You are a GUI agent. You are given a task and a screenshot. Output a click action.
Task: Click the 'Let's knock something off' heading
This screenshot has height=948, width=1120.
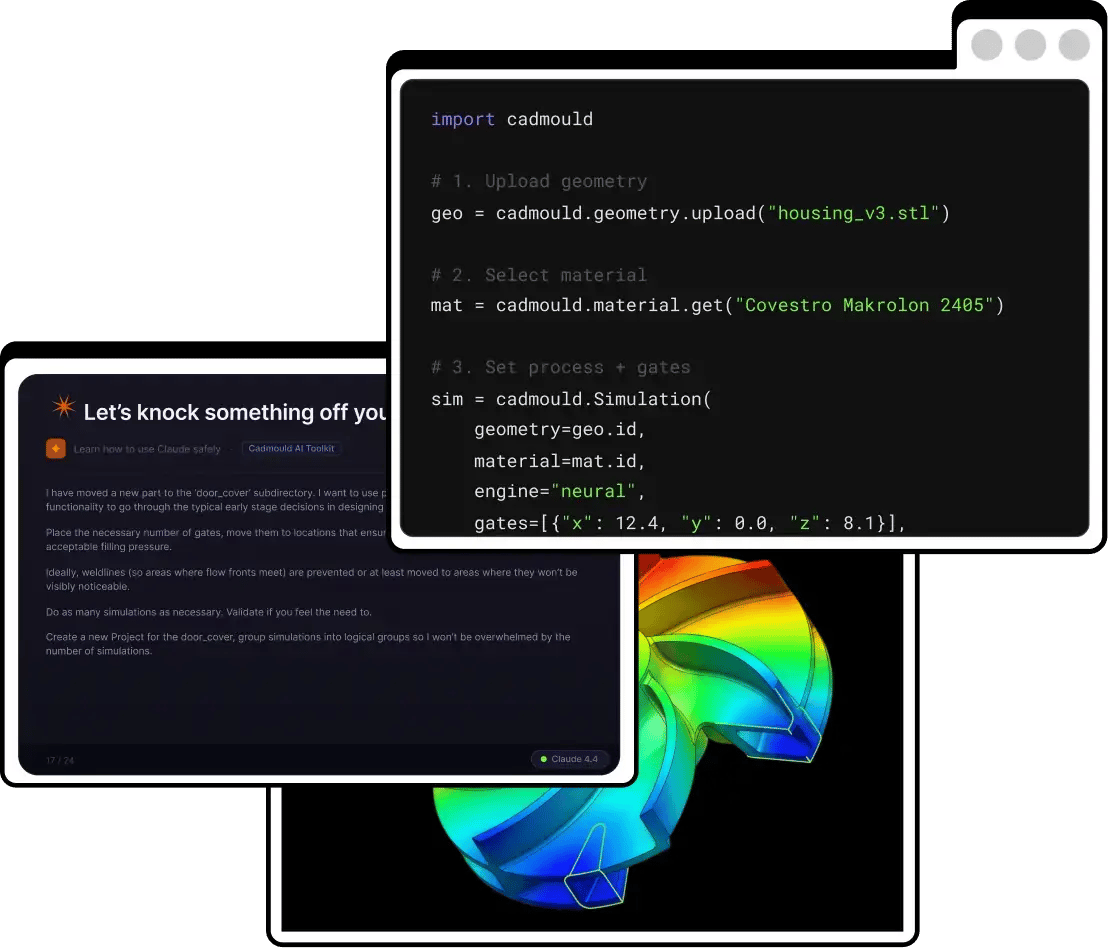point(235,412)
